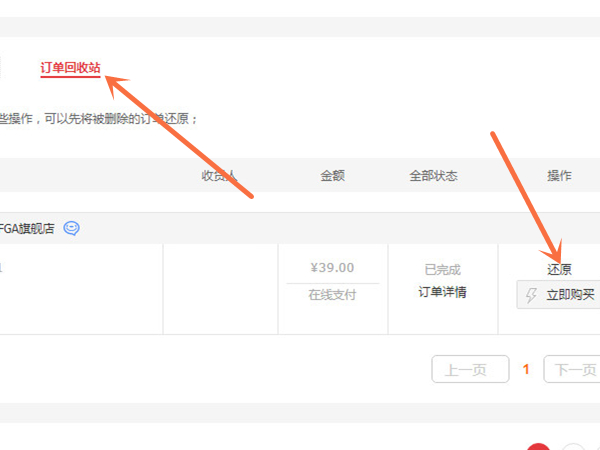Click the chat icon beside FGA旗舰店
This screenshot has height=450, width=600.
click(x=71, y=228)
